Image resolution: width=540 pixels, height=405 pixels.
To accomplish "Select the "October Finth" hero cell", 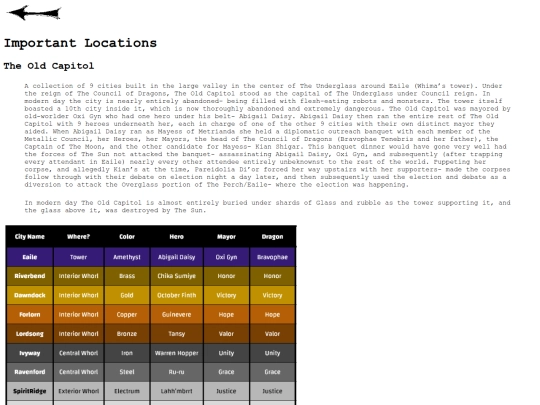I will [x=177, y=295].
